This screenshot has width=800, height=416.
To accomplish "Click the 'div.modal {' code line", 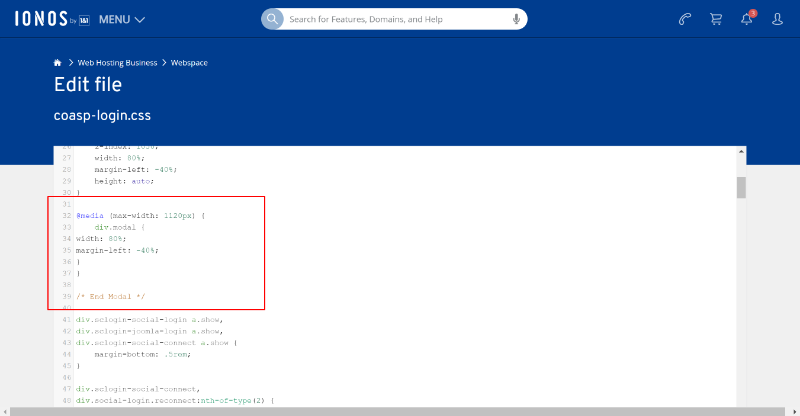I will pos(120,227).
